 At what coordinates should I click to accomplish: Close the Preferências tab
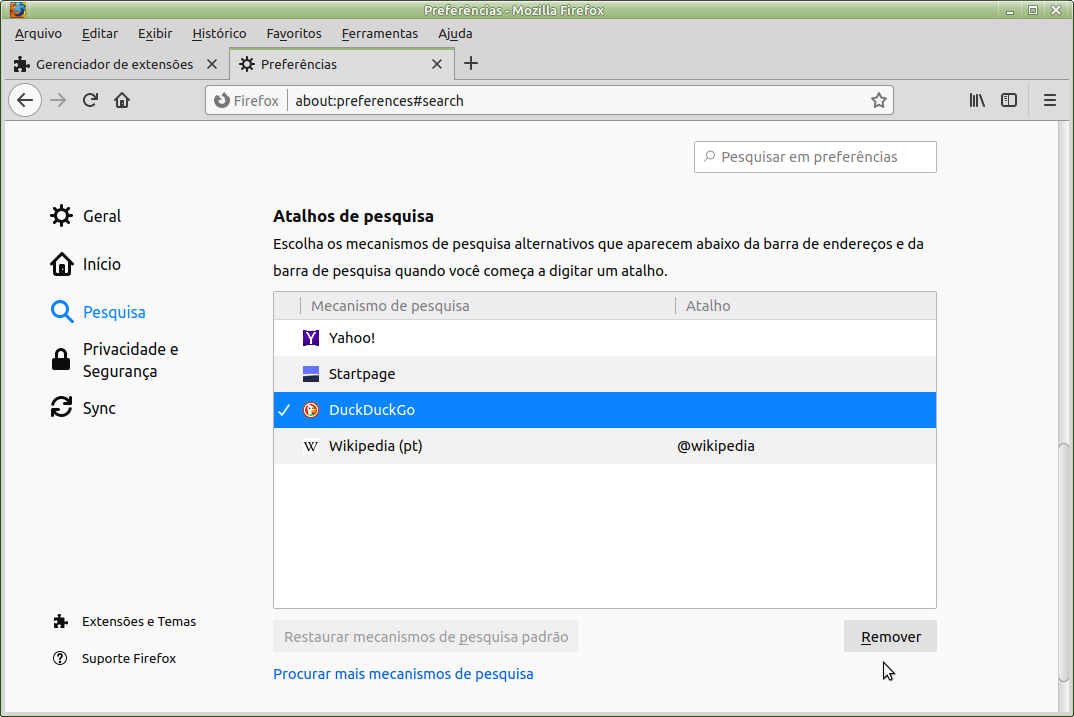[437, 64]
